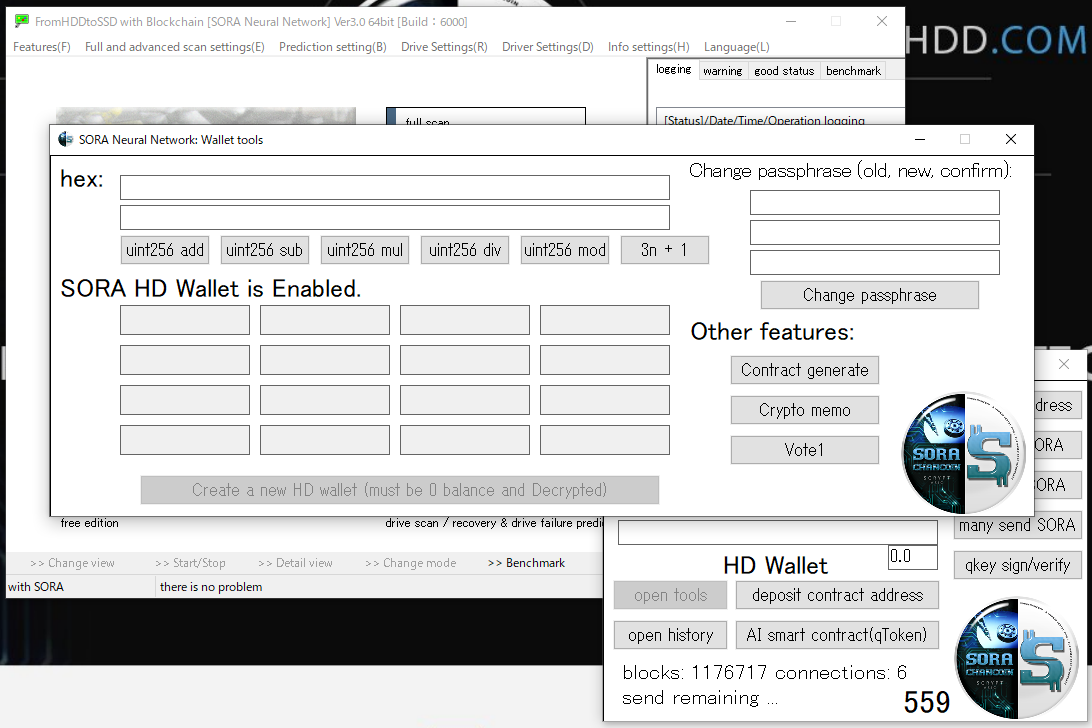Open AI smart contract(qToken)
Image resolution: width=1092 pixels, height=728 pixels.
tap(837, 635)
